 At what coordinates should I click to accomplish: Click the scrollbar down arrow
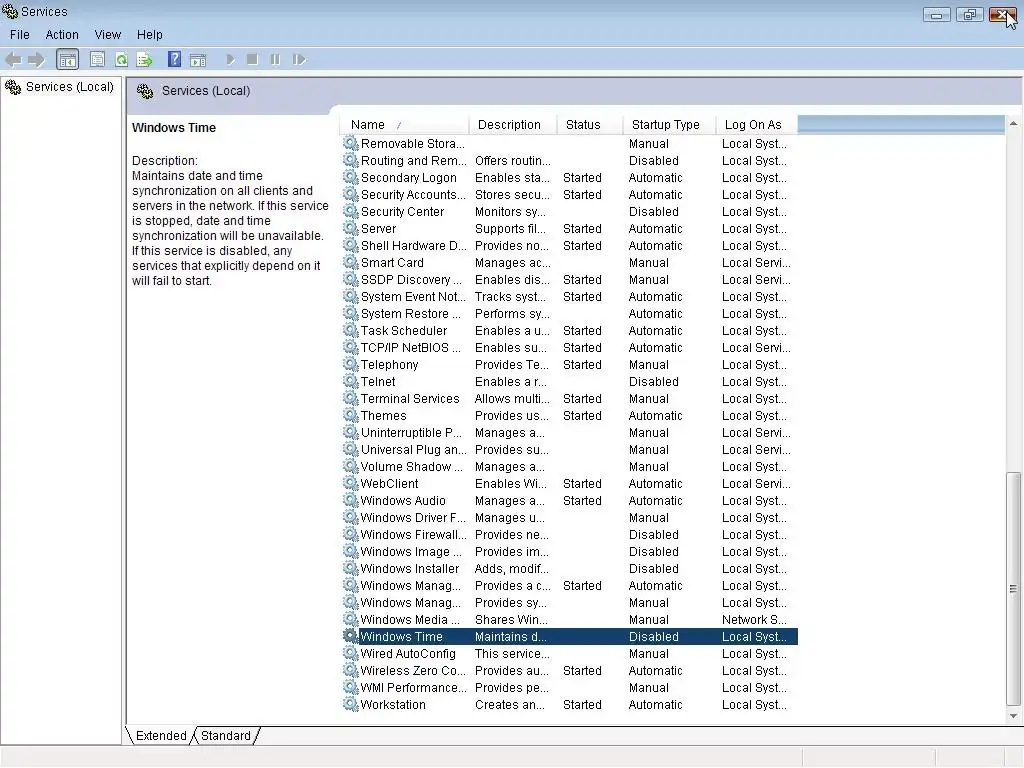point(1013,716)
